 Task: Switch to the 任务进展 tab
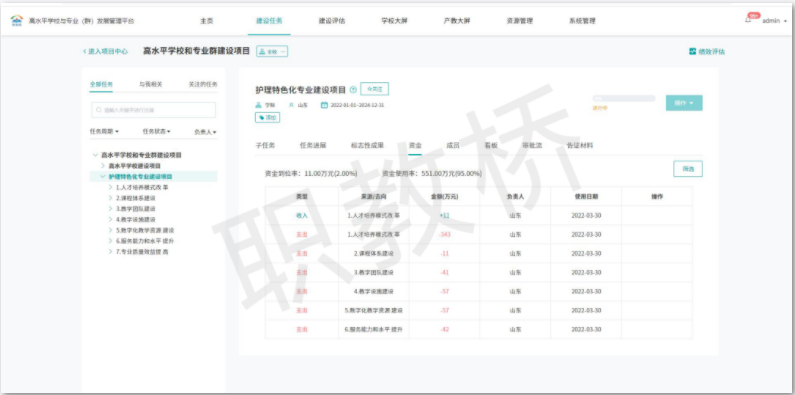click(x=313, y=145)
